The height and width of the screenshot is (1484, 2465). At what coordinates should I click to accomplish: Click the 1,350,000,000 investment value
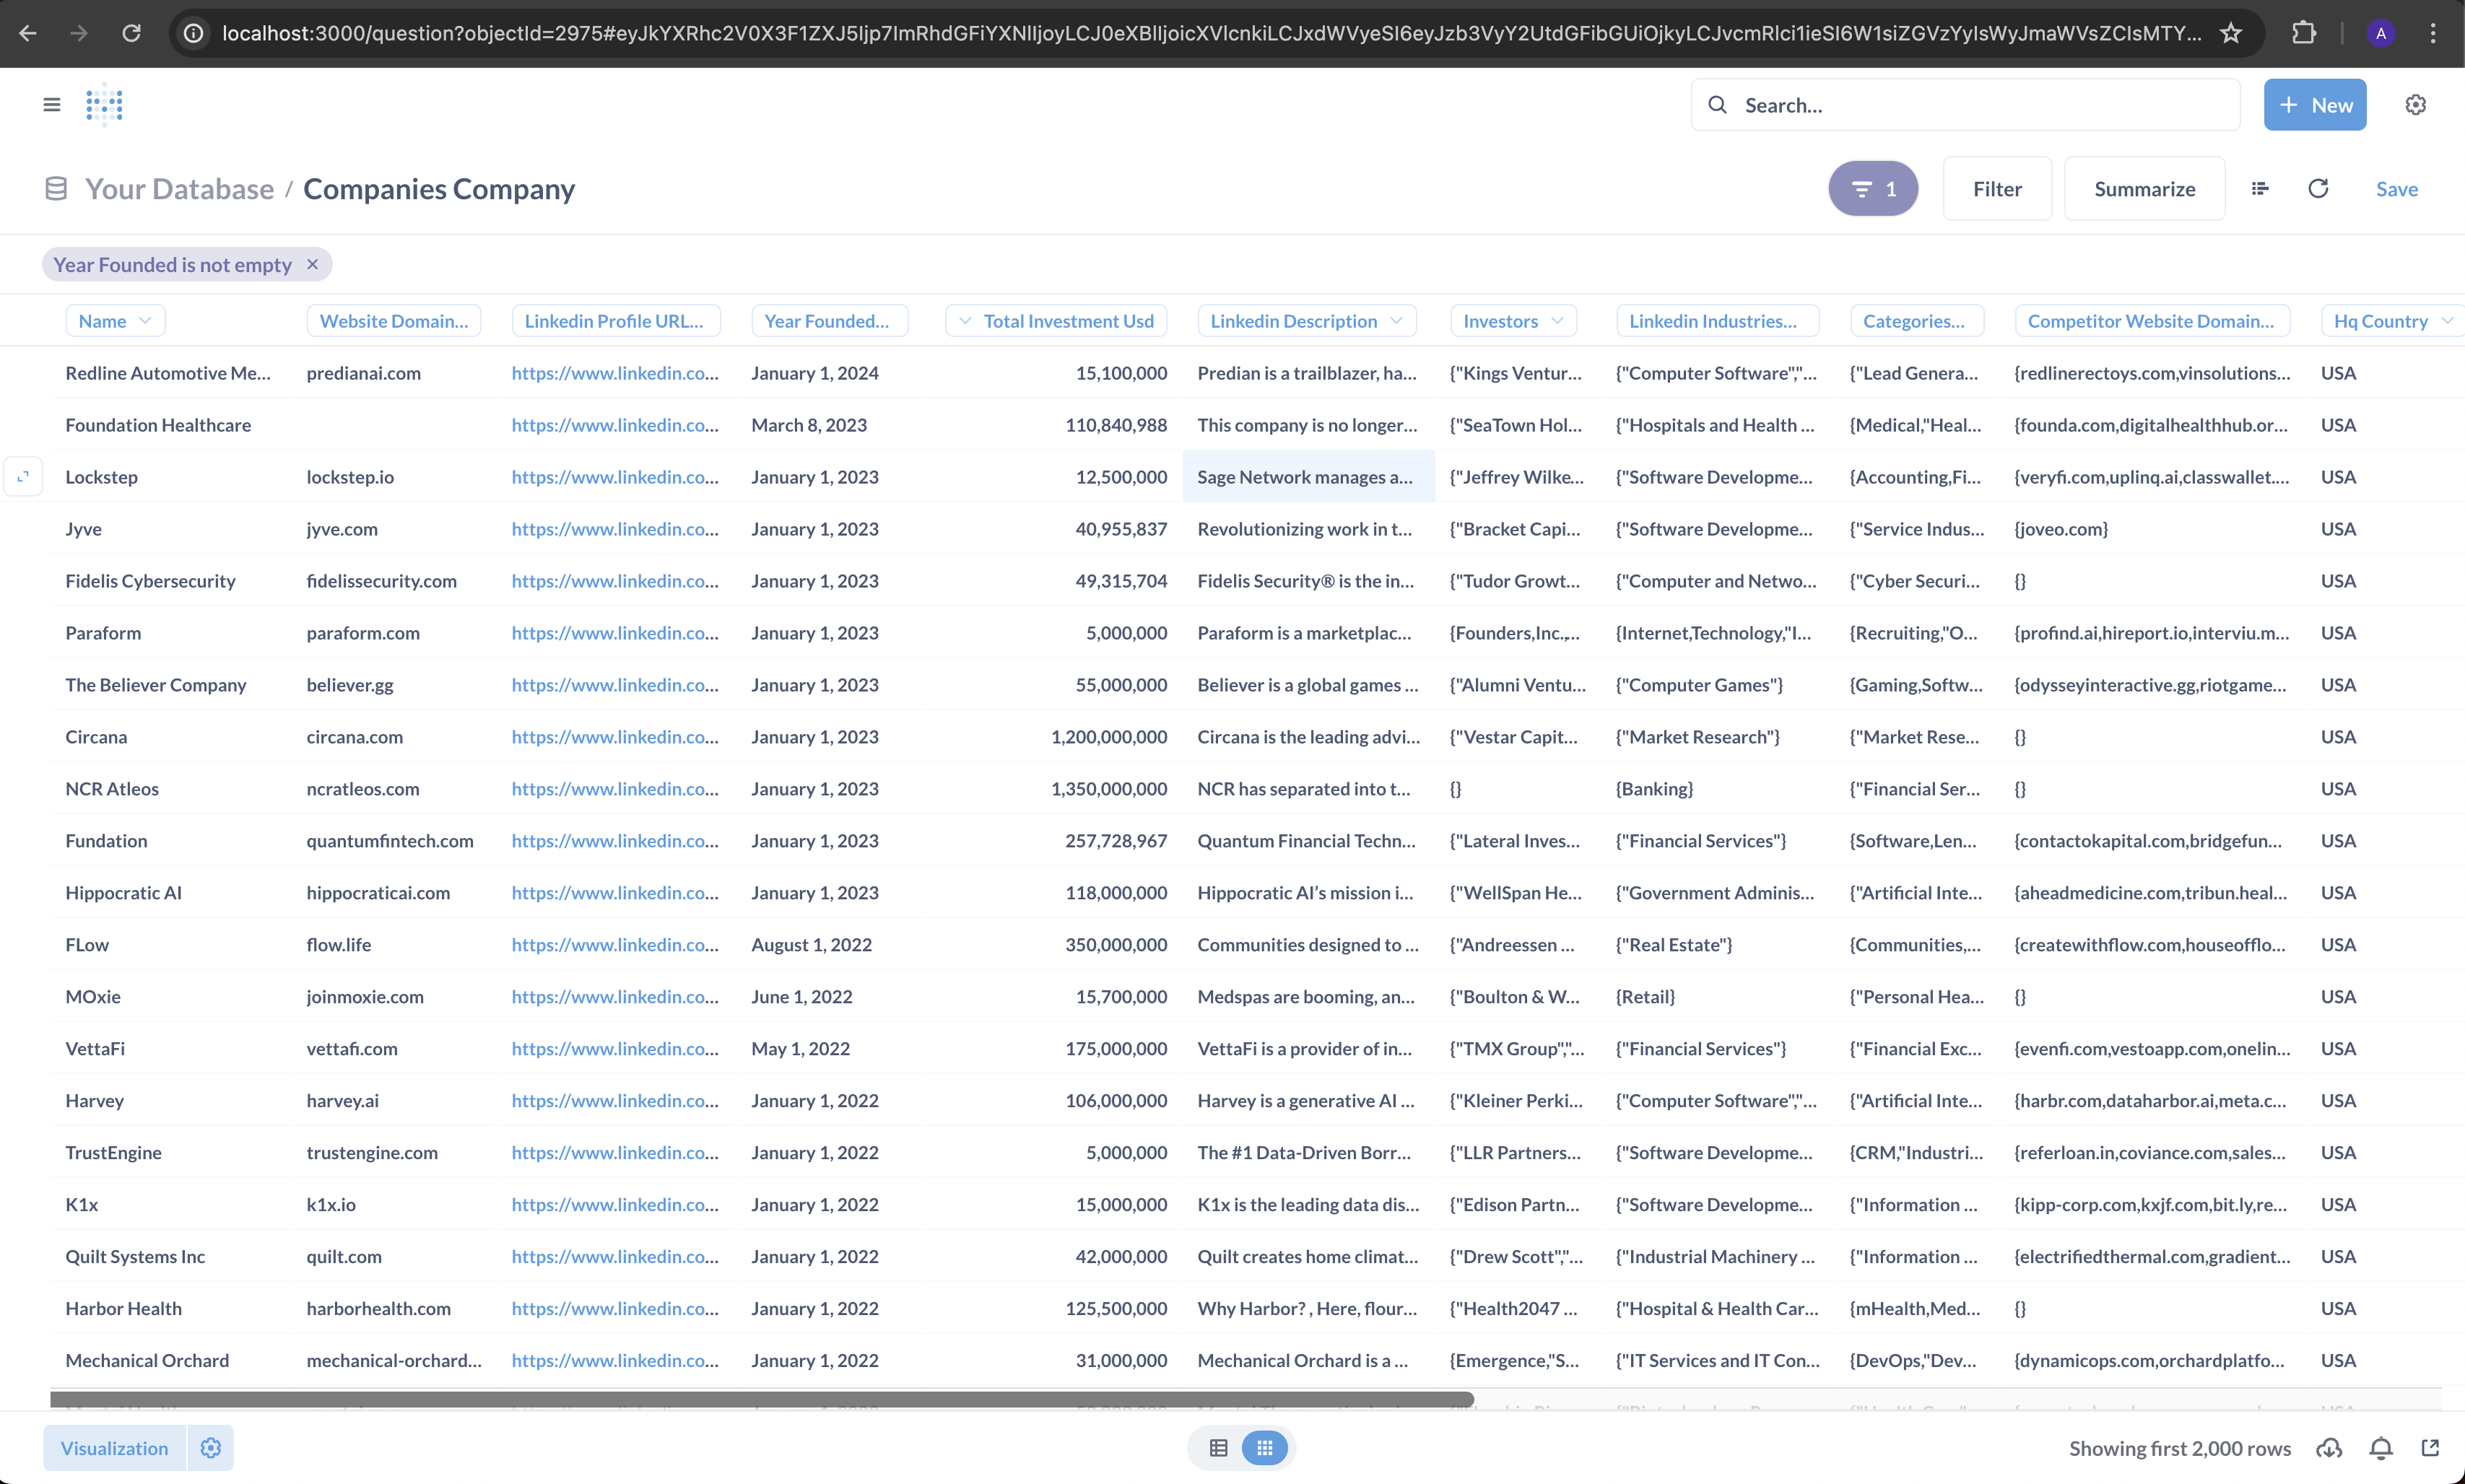(x=1108, y=789)
